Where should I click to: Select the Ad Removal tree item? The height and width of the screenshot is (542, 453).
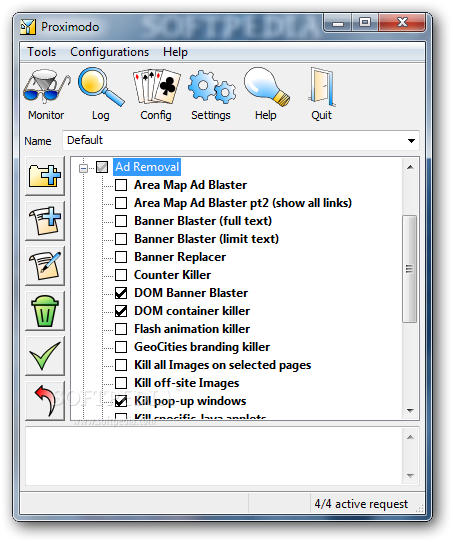(147, 167)
